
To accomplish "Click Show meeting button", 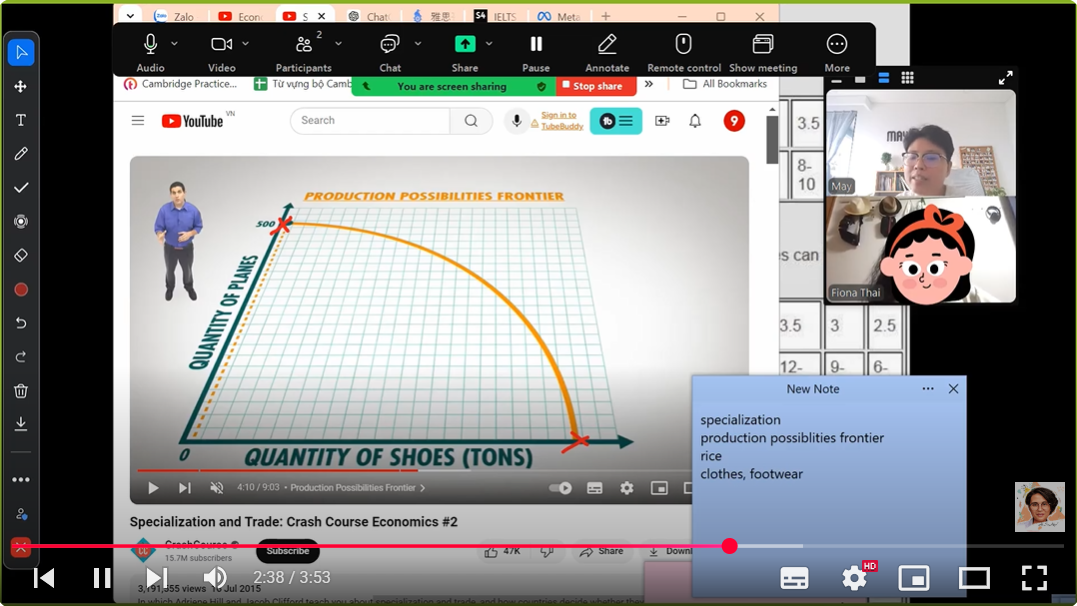I will (x=762, y=52).
